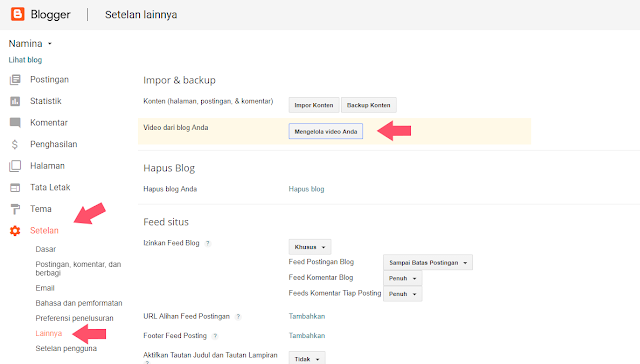Screen dimensions: 640x364
Task: Click help icon beside Footer Feed Posting
Action: click(x=215, y=336)
